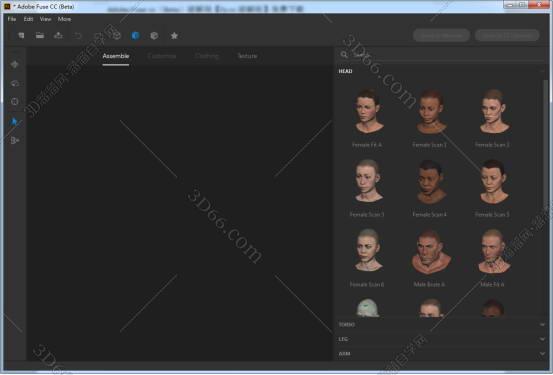Click the cube icon left of star

154,36
